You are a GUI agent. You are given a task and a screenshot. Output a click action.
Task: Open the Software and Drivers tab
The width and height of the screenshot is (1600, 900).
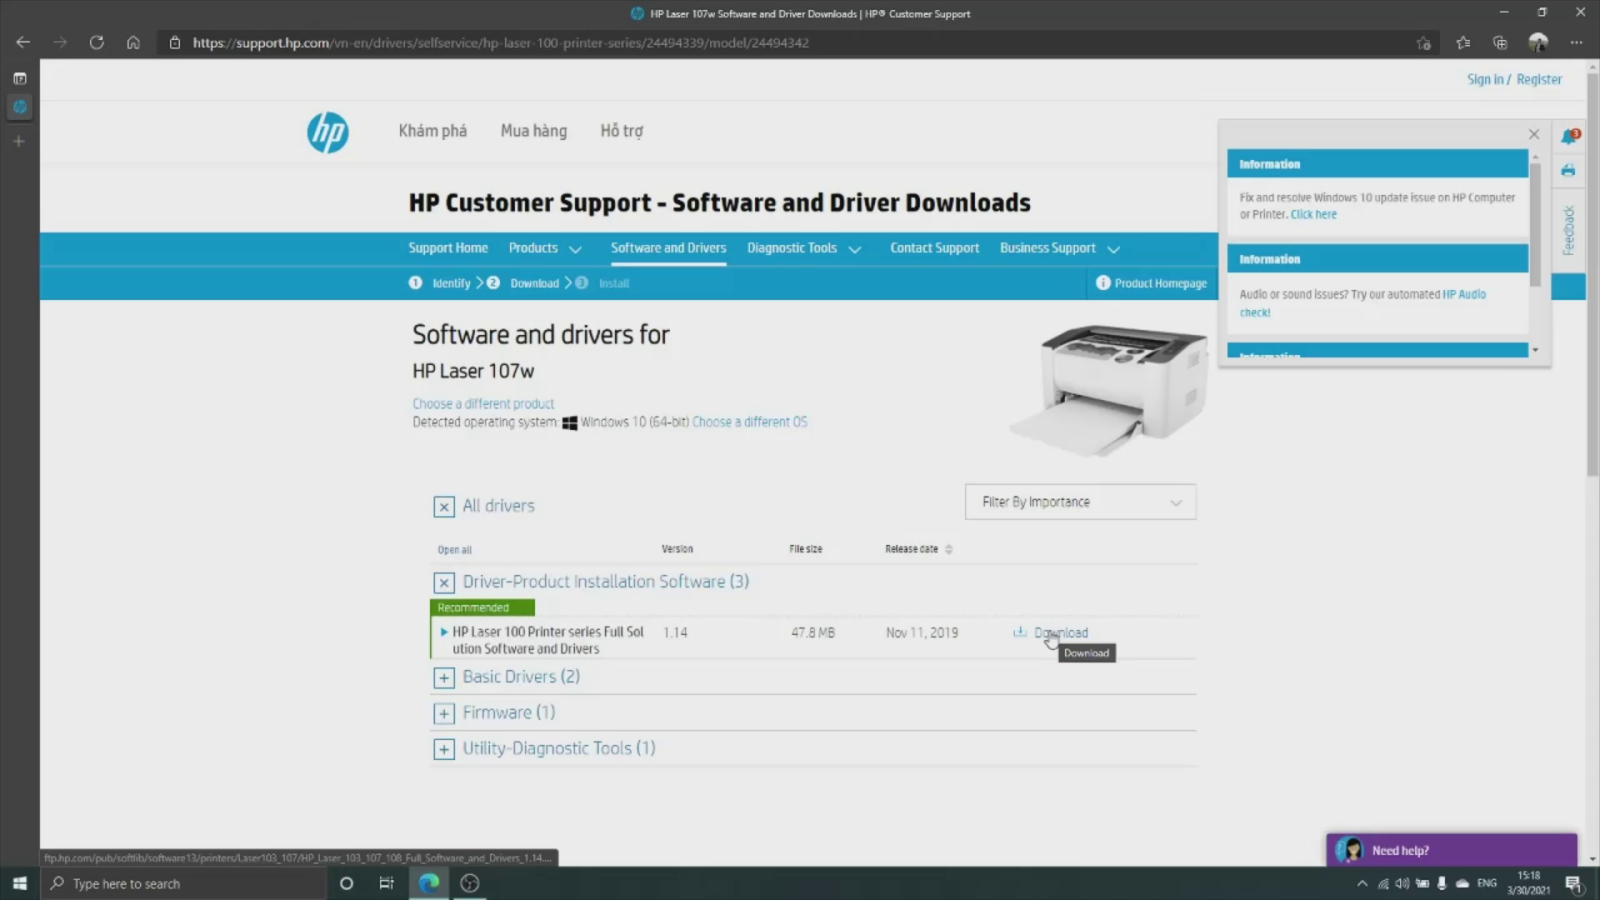pos(668,248)
